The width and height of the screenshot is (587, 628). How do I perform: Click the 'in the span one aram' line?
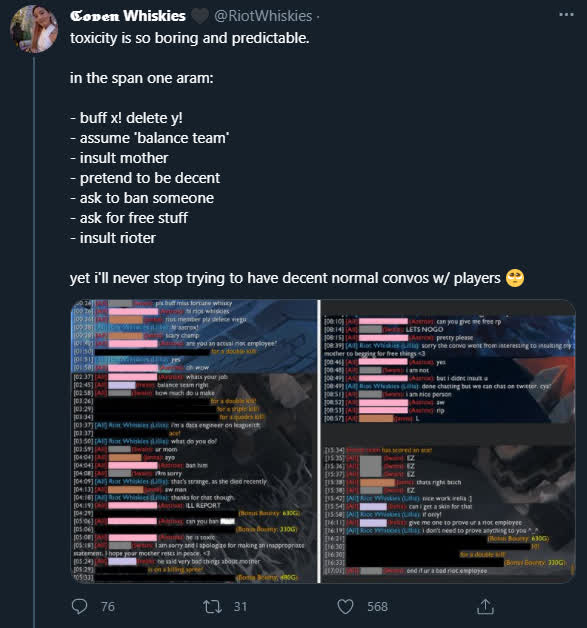pos(142,78)
